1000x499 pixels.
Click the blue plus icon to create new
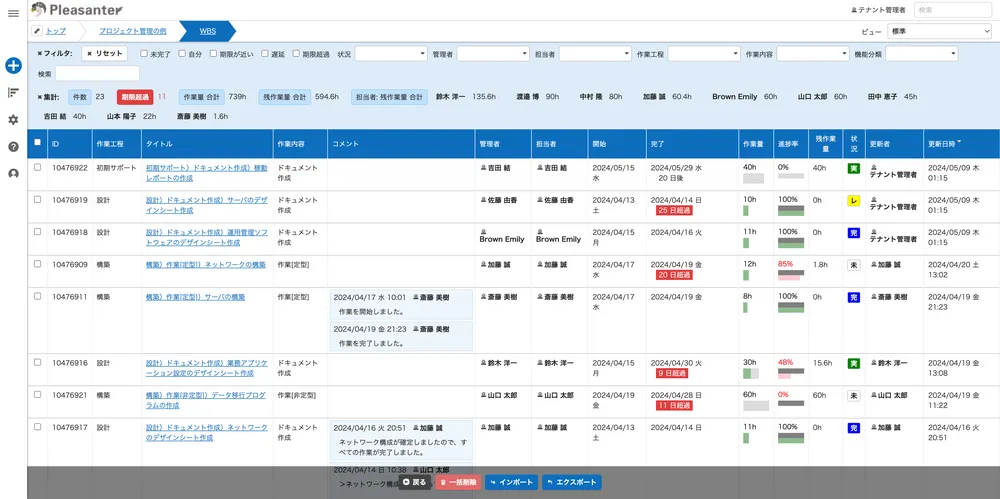point(13,65)
